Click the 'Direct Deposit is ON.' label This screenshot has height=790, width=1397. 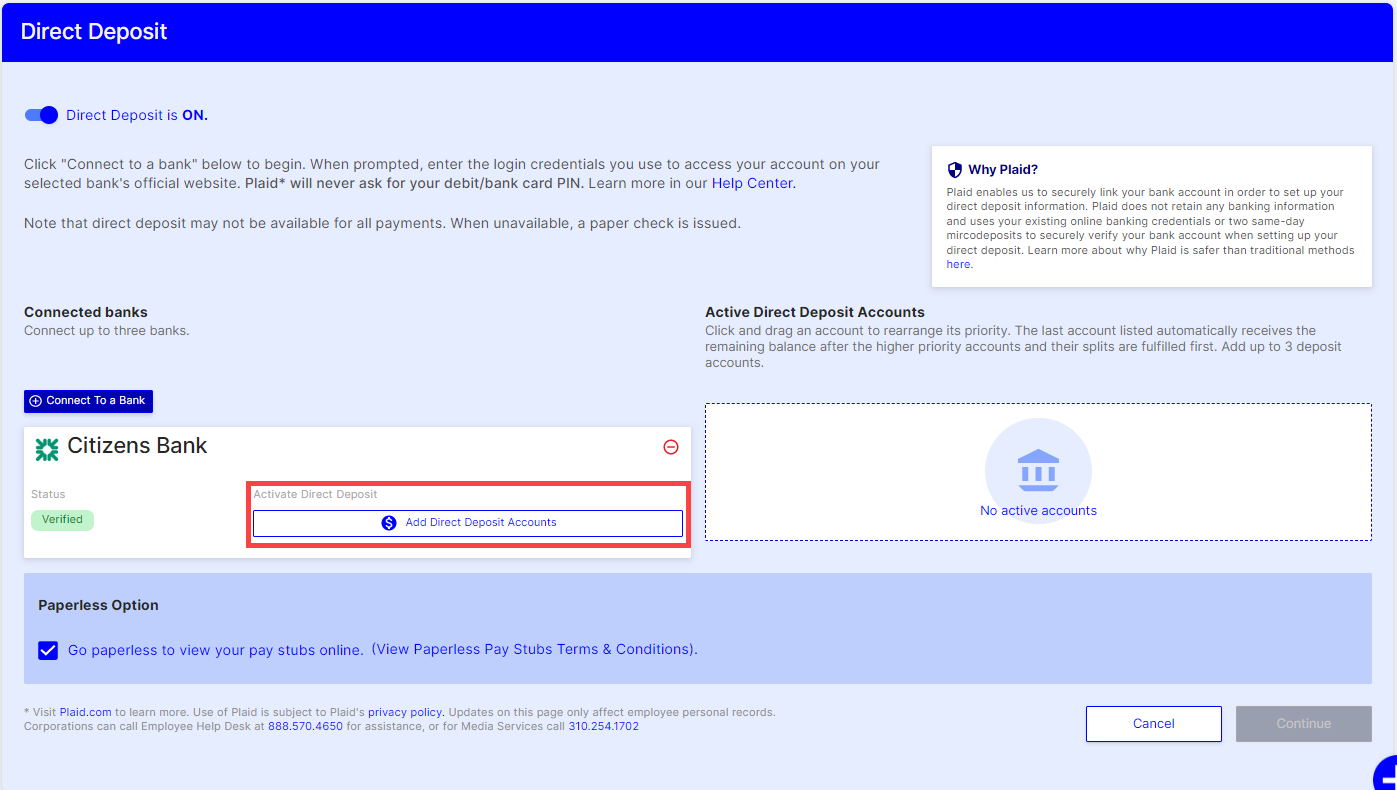click(137, 115)
